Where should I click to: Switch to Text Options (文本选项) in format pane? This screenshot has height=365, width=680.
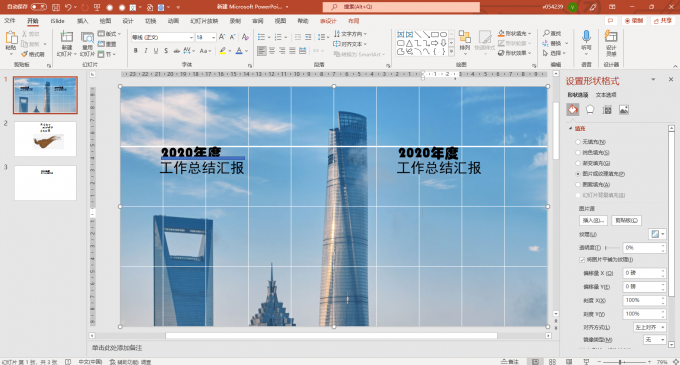tap(606, 95)
